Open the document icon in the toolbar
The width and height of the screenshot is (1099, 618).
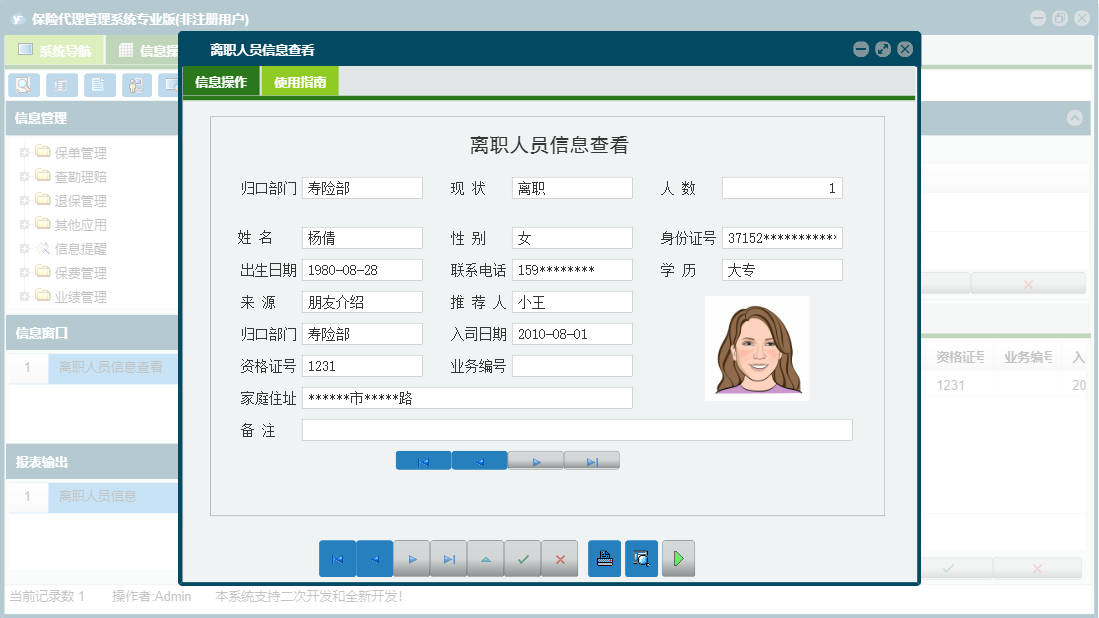[x=99, y=85]
